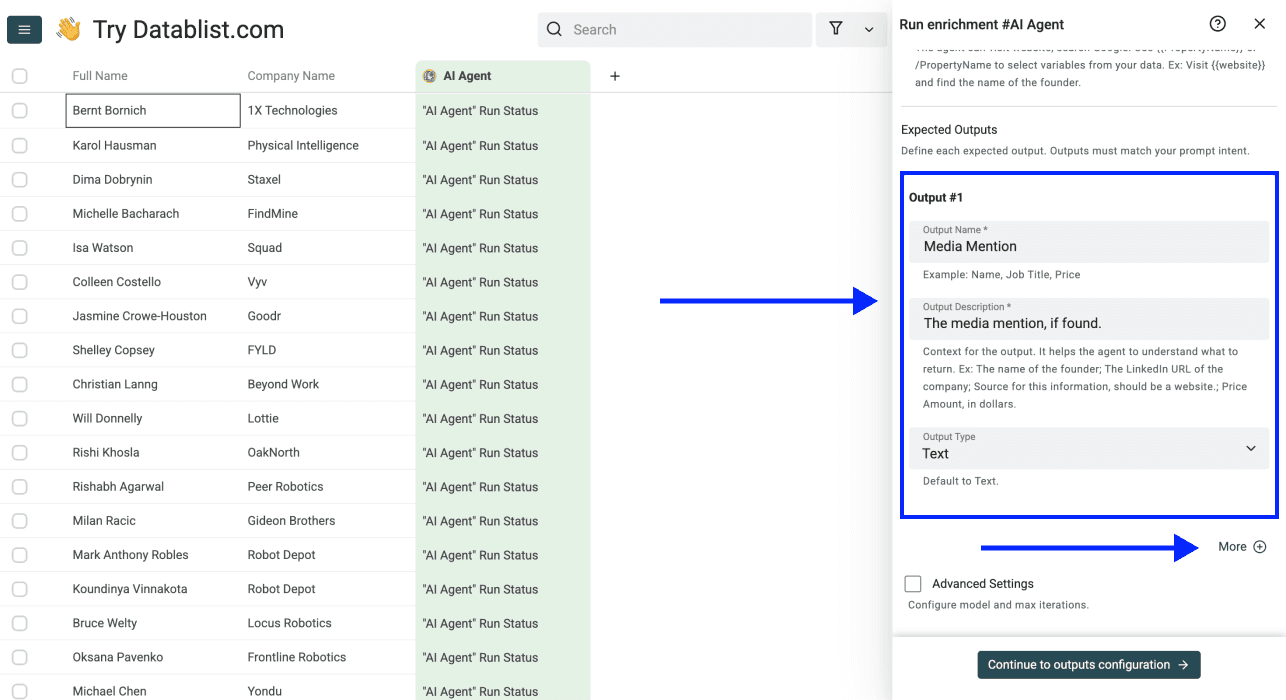
Task: Close the Run enrichment panel
Action: 1259,23
